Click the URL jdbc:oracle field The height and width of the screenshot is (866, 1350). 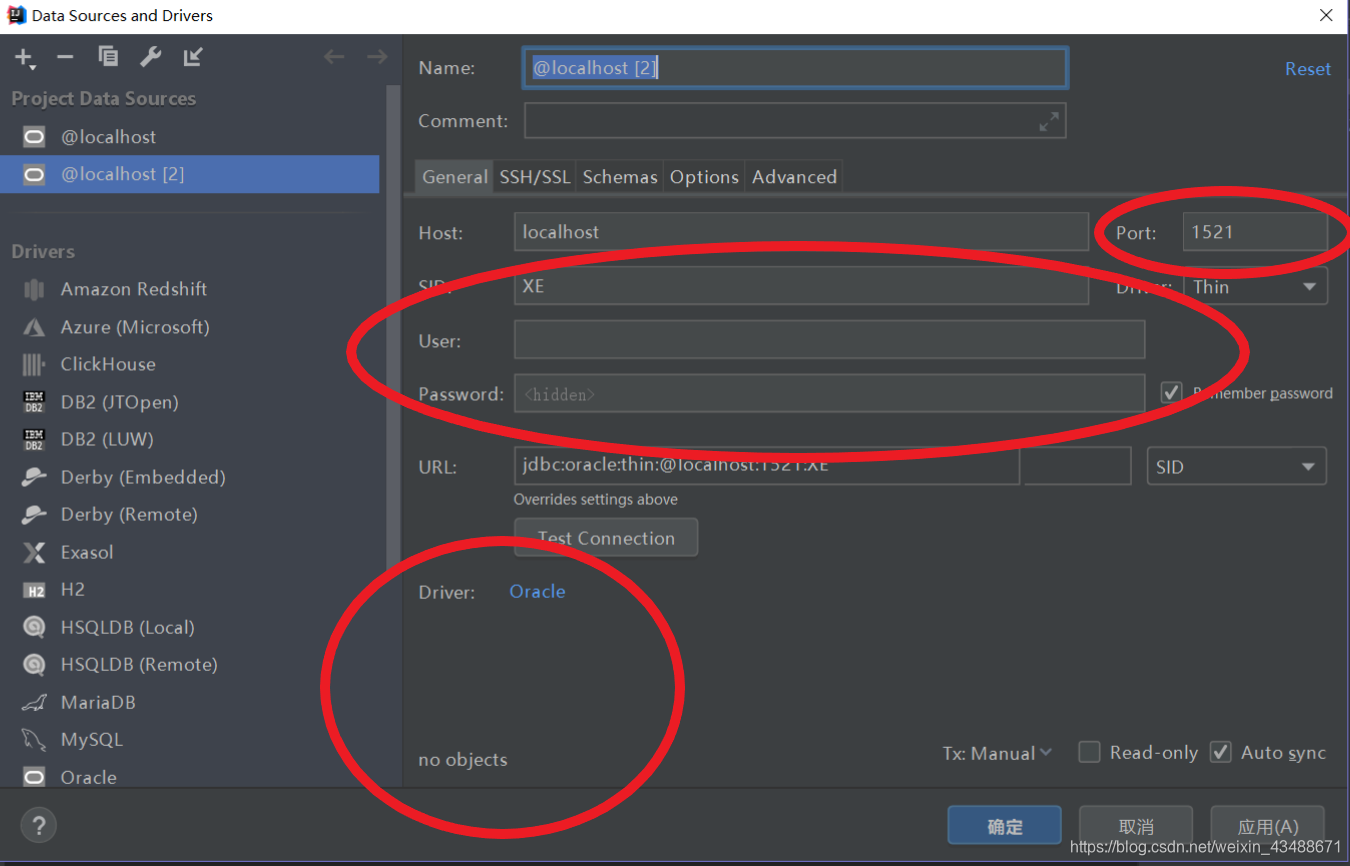pyautogui.click(x=766, y=466)
